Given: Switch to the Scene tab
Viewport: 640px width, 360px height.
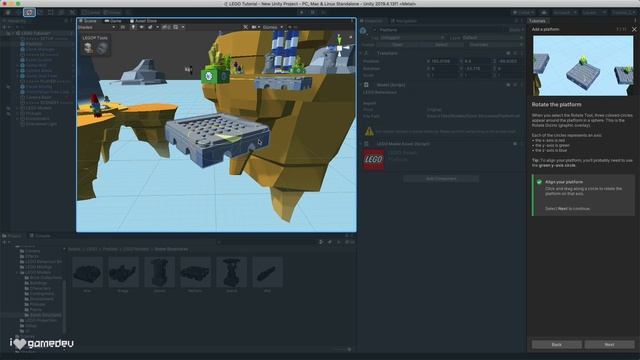Looking at the screenshot, I should click(88, 20).
